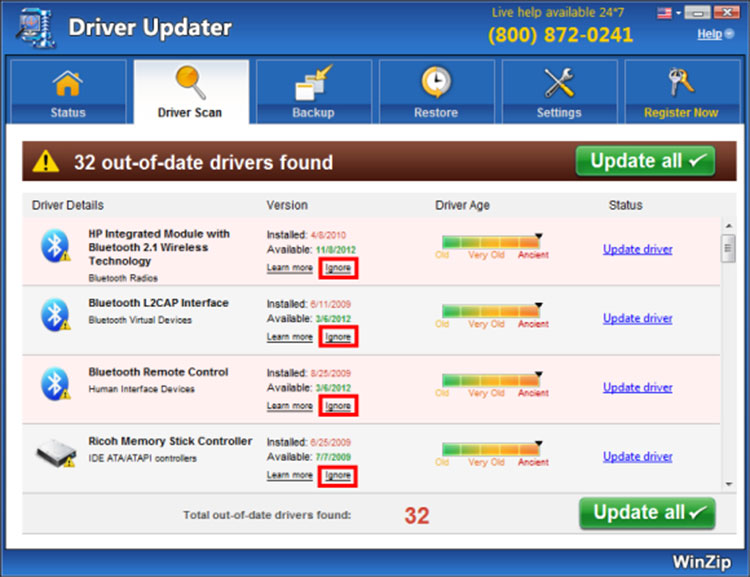
Task: Ignore the Bluetooth Remote Control driver
Action: pos(338,406)
